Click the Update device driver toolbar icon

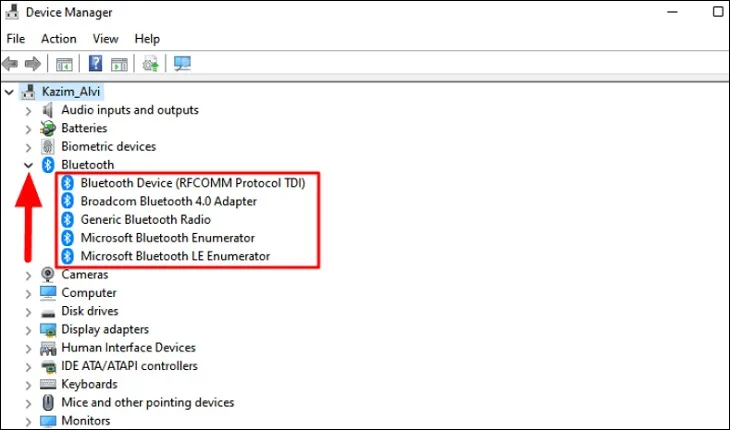point(150,64)
